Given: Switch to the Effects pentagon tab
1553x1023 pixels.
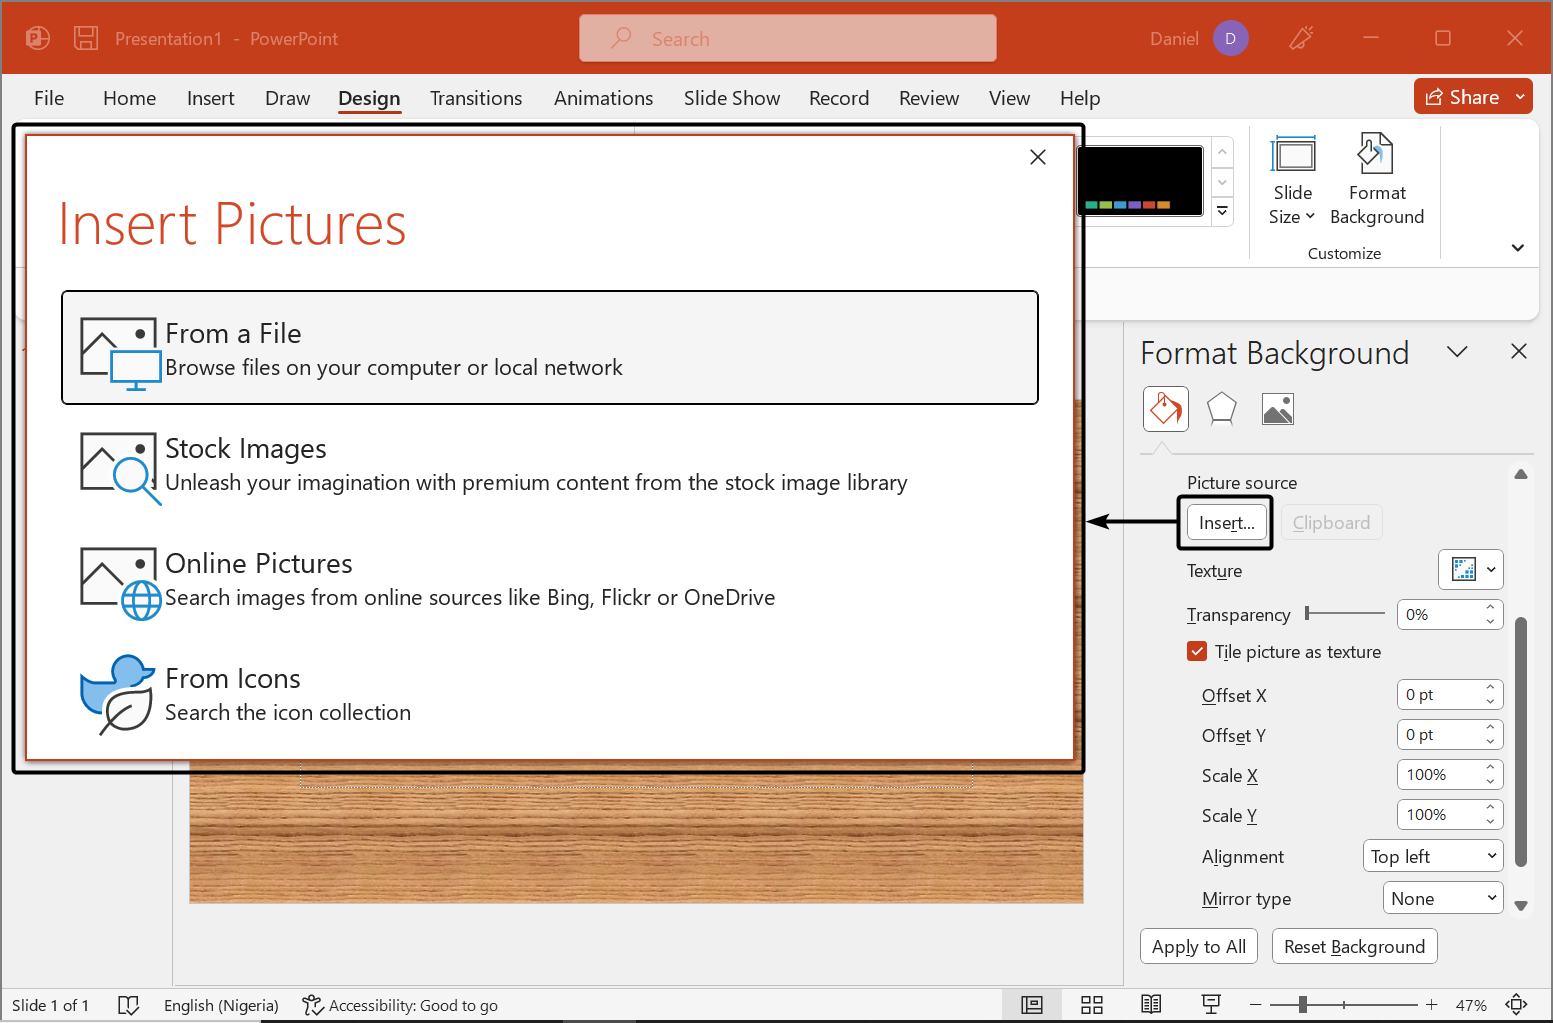Looking at the screenshot, I should coord(1221,409).
